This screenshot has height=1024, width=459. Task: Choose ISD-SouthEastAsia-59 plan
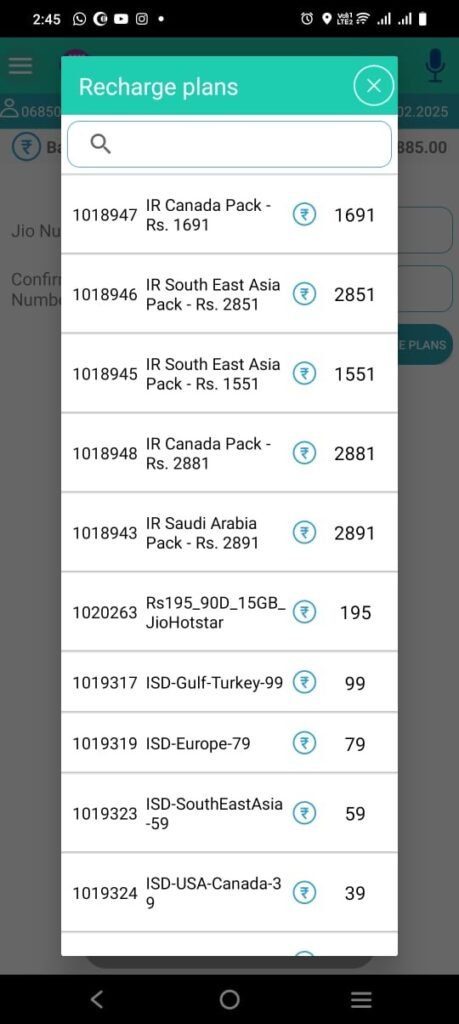pyautogui.click(x=229, y=813)
